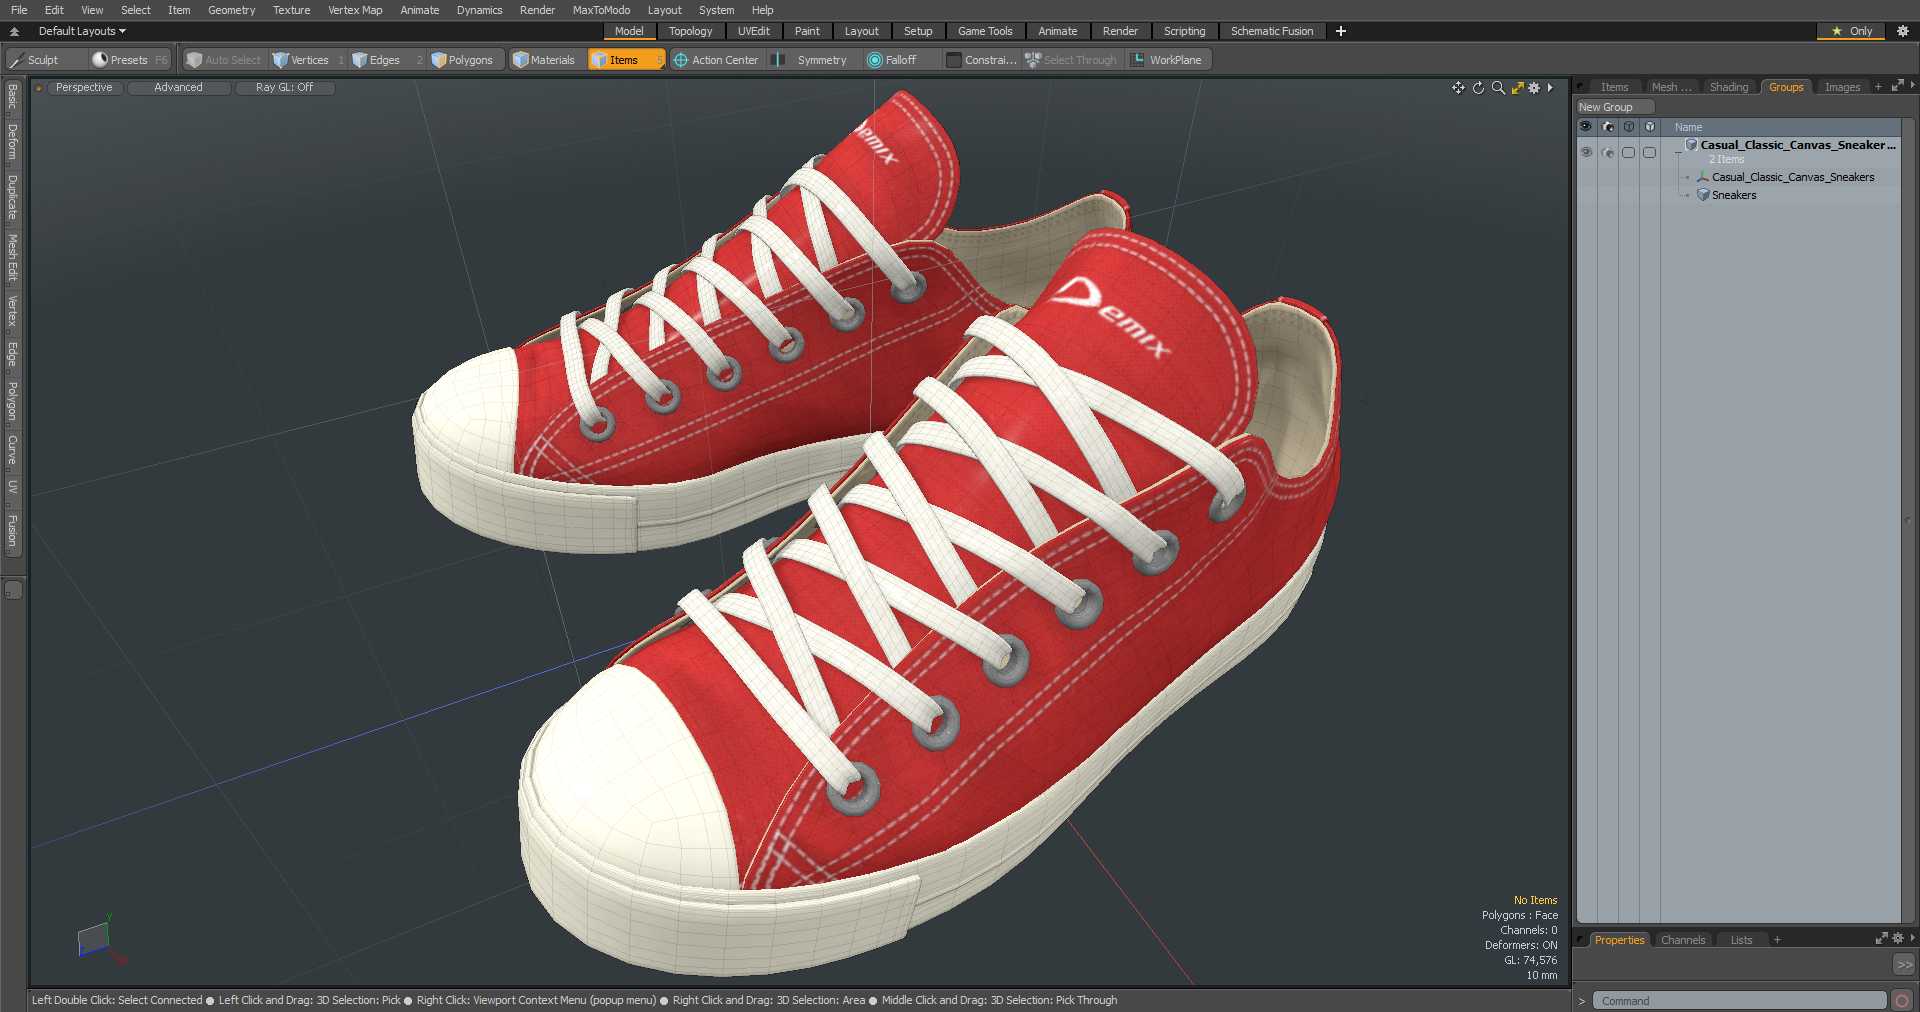
Task: Click the New Group button
Action: (x=1614, y=107)
